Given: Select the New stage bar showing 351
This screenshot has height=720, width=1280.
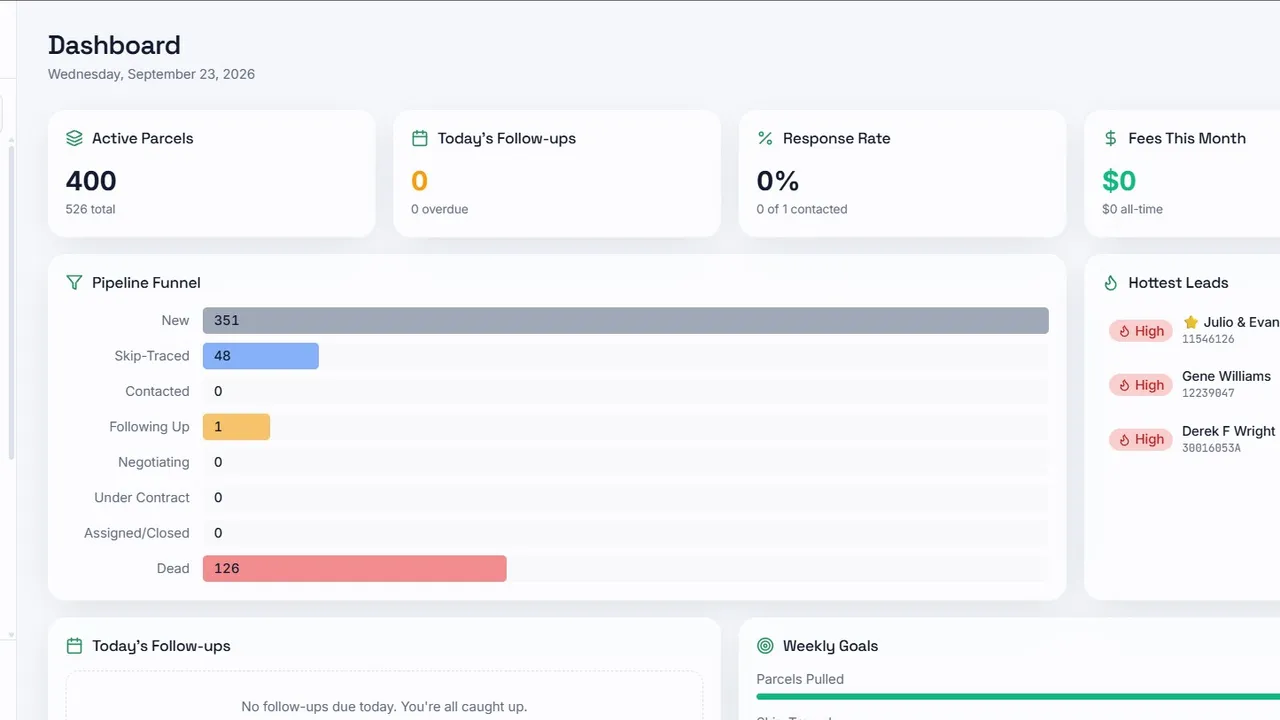Looking at the screenshot, I should click(x=626, y=321).
